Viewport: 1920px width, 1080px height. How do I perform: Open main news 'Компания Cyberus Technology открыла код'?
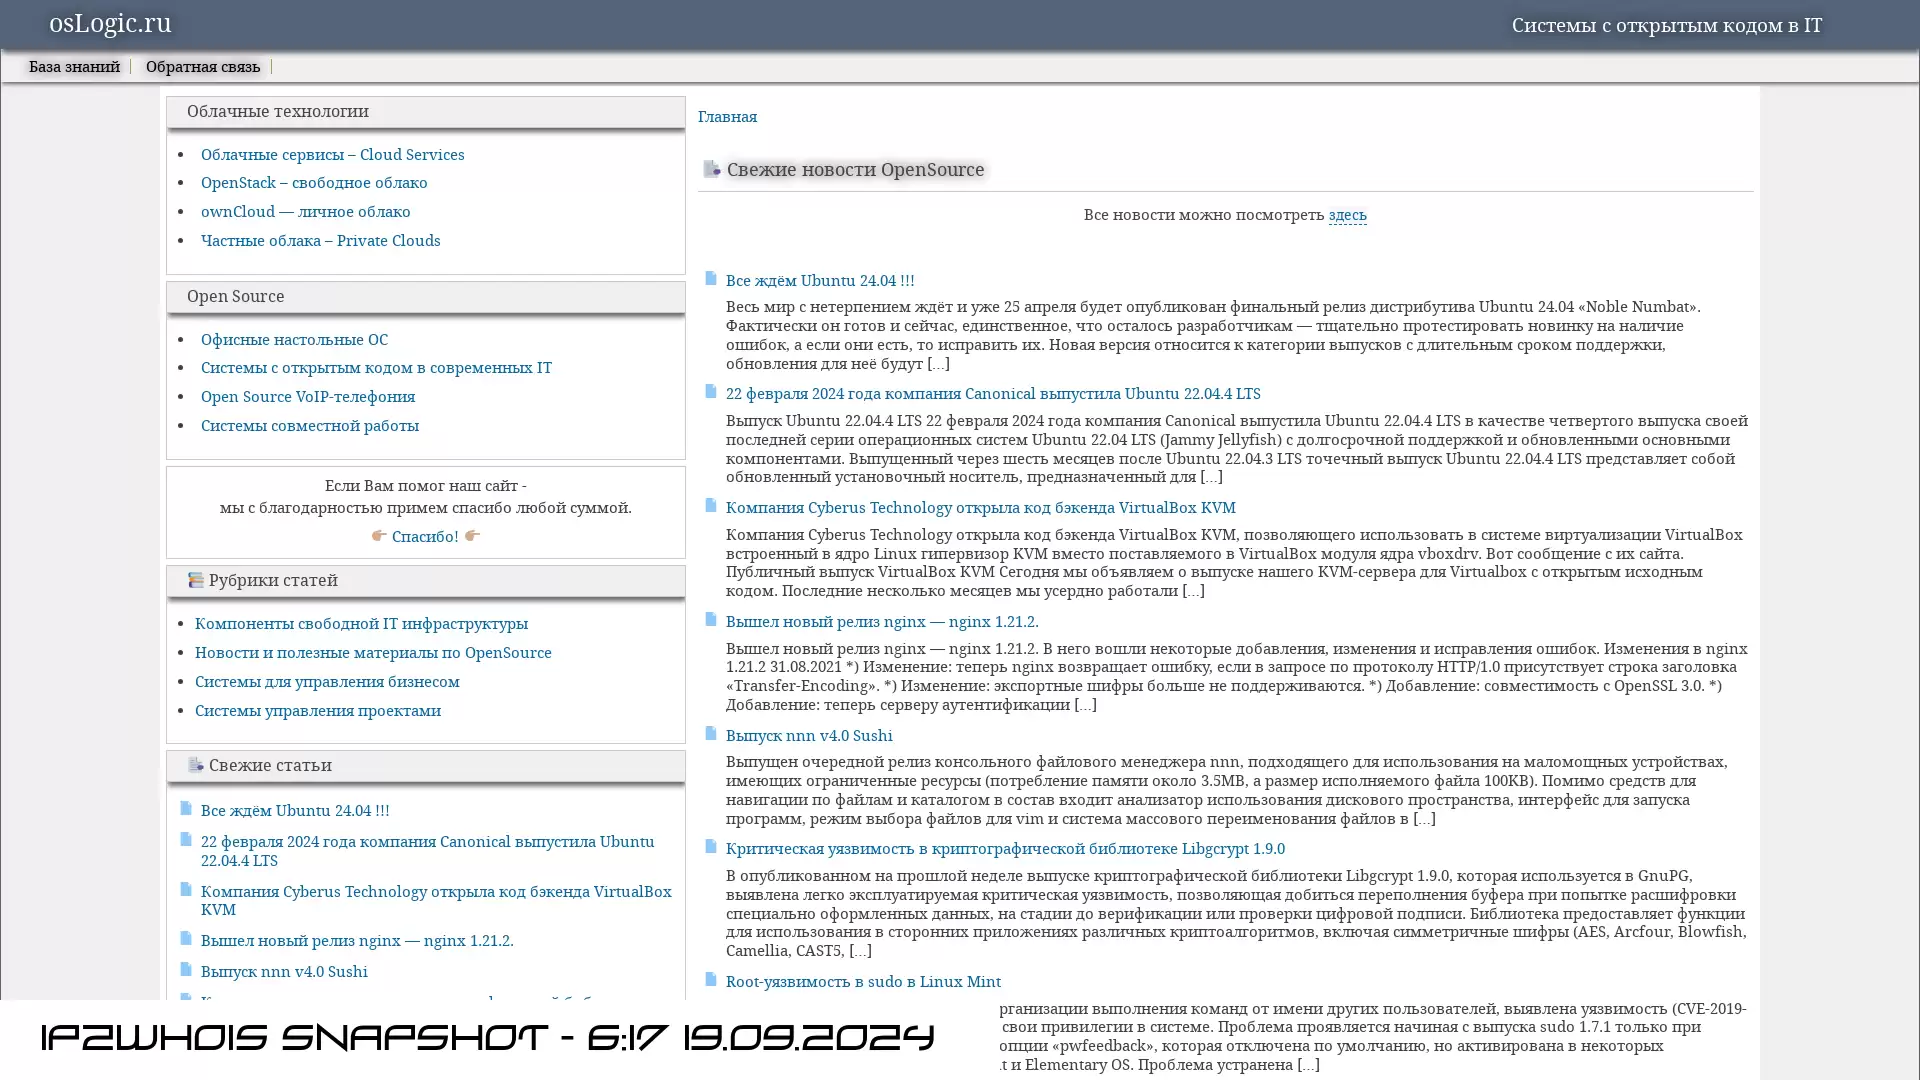point(980,508)
